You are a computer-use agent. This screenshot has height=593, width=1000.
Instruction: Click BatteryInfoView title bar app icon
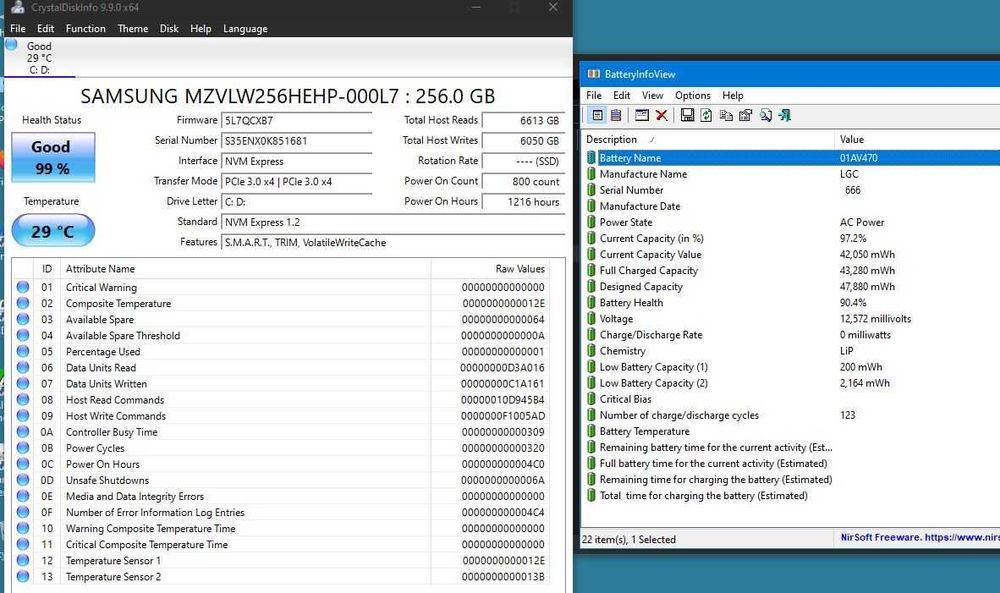click(594, 74)
